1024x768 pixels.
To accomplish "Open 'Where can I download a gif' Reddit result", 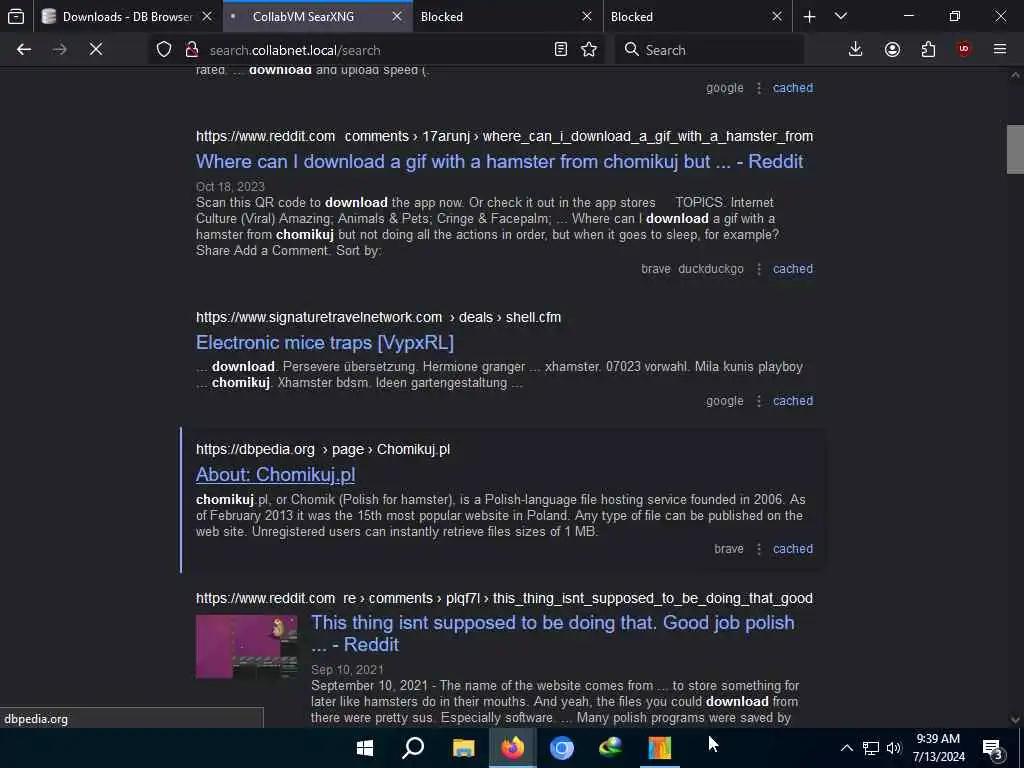I will pos(499,162).
